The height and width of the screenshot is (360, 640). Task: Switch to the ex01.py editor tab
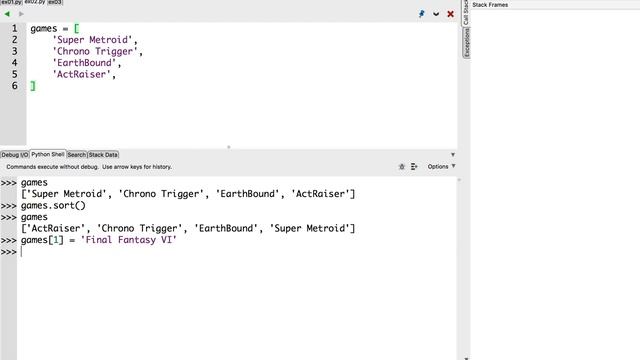11,2
